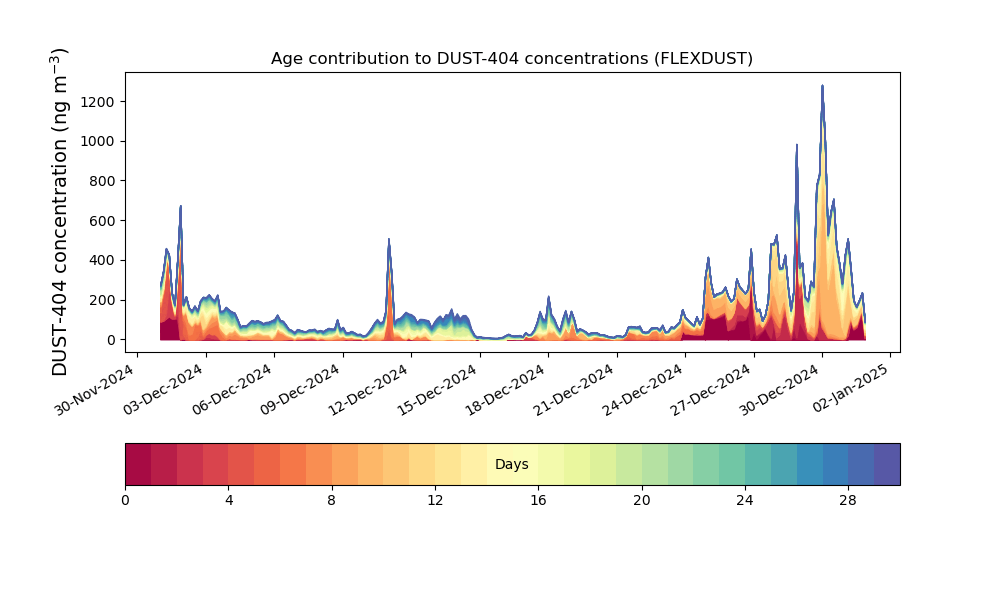1000x600 pixels.
Task: Click y-axis tick value 1000
Action: (x=98, y=142)
